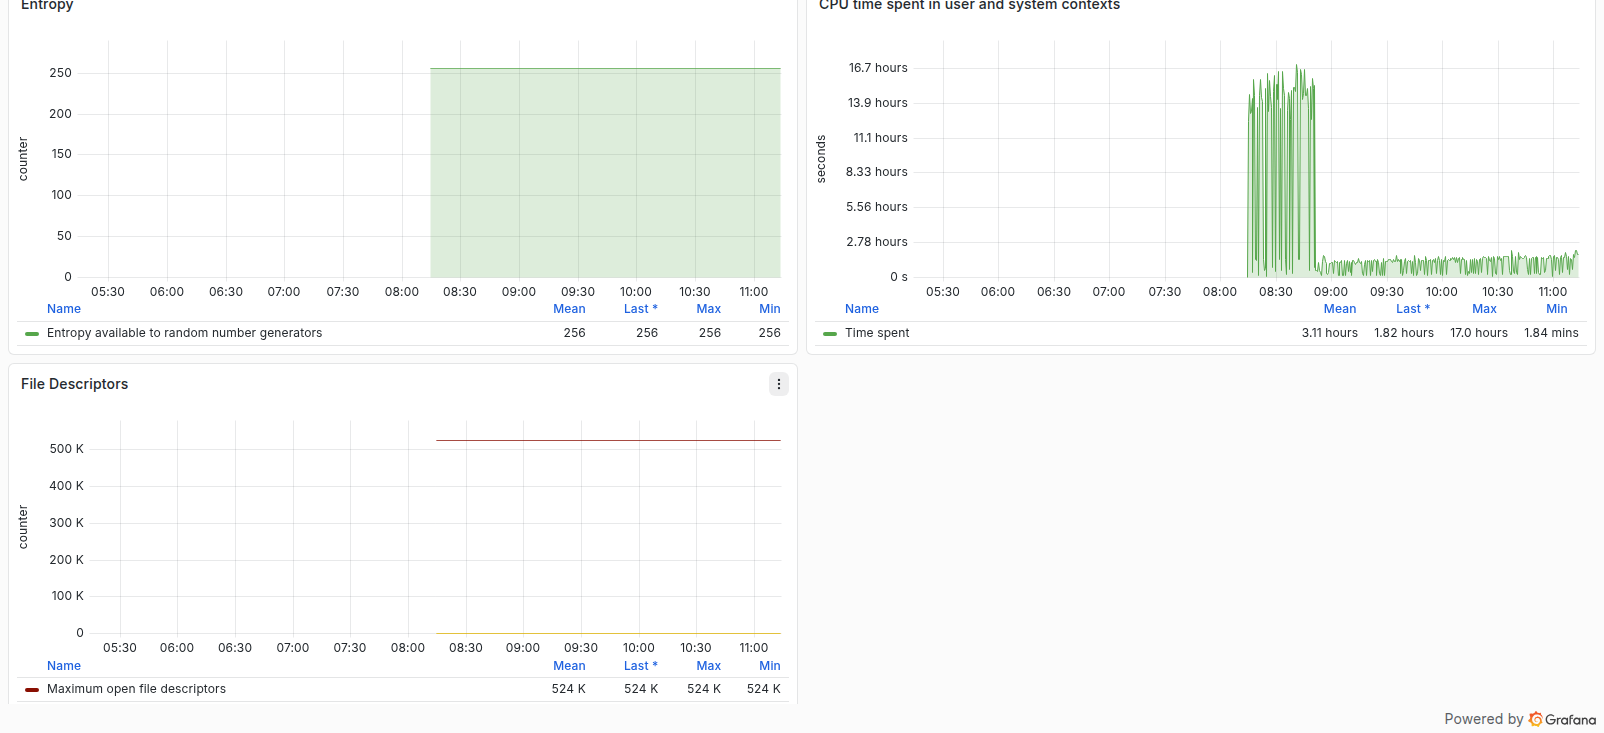Sort Entropy legend by Name
1604x733 pixels.
[64, 309]
